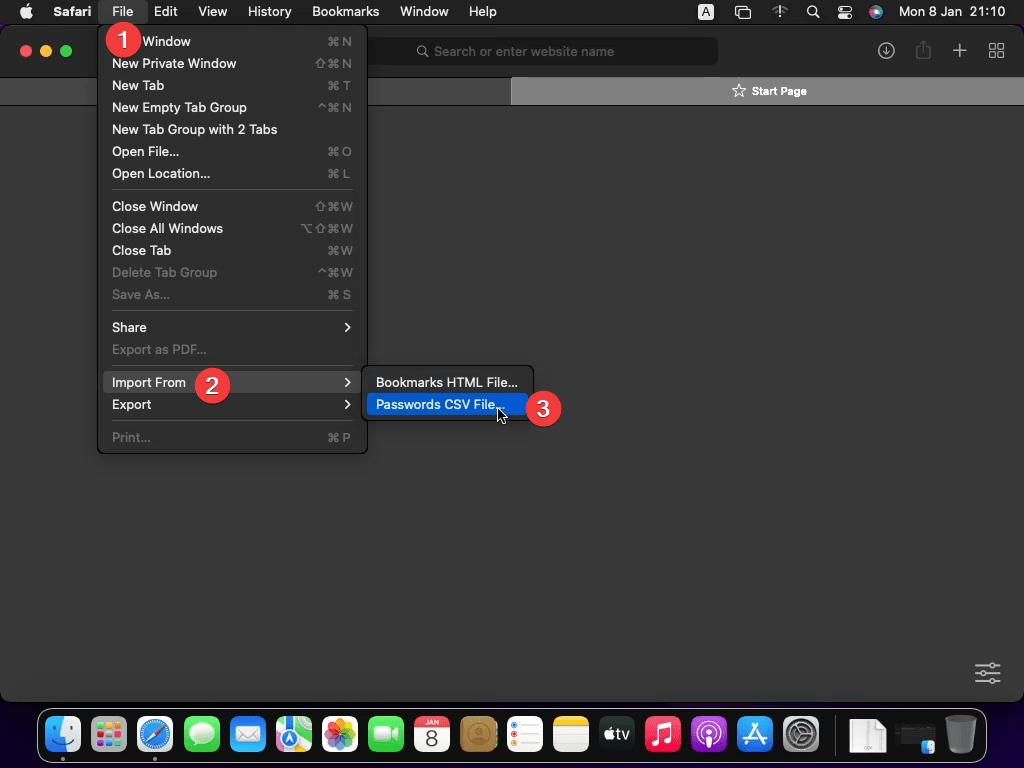Choose Passwords CSV File from Import submenu
This screenshot has width=1024, height=768.
click(x=447, y=404)
